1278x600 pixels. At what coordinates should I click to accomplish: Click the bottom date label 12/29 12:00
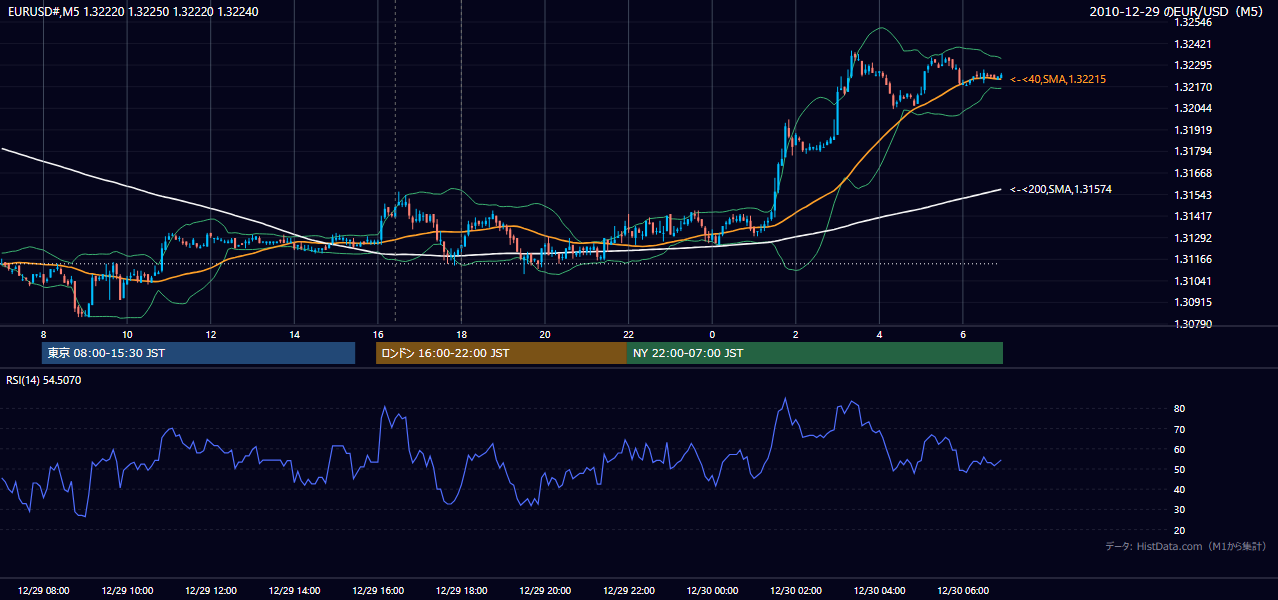click(x=210, y=591)
